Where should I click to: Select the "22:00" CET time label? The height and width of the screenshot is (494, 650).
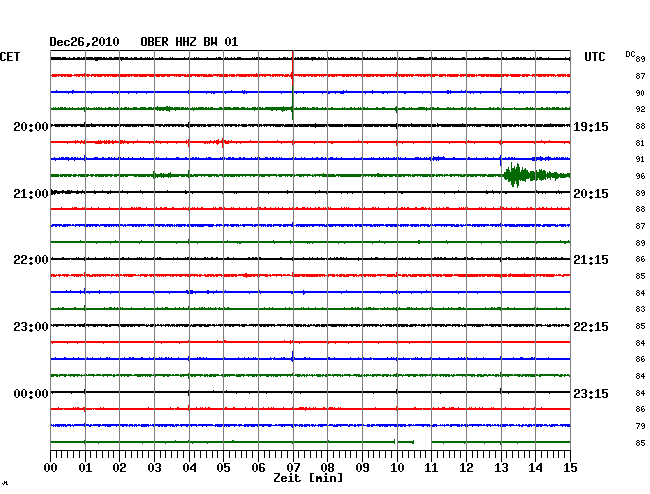point(31,260)
